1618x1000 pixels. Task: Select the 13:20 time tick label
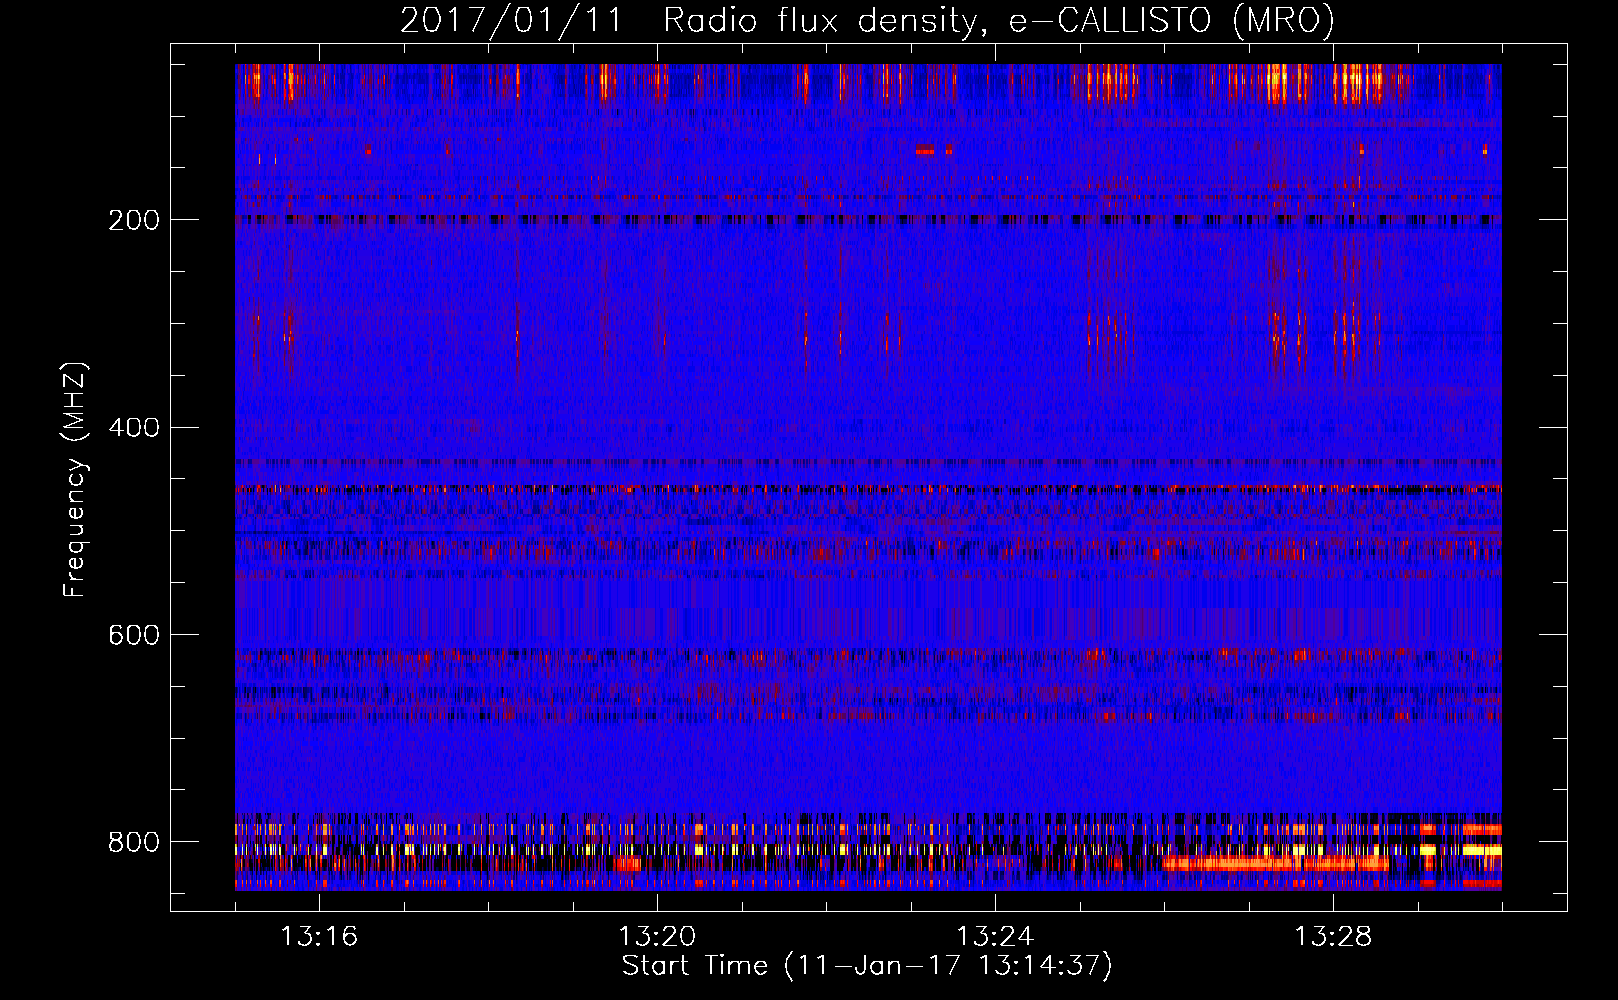(657, 936)
